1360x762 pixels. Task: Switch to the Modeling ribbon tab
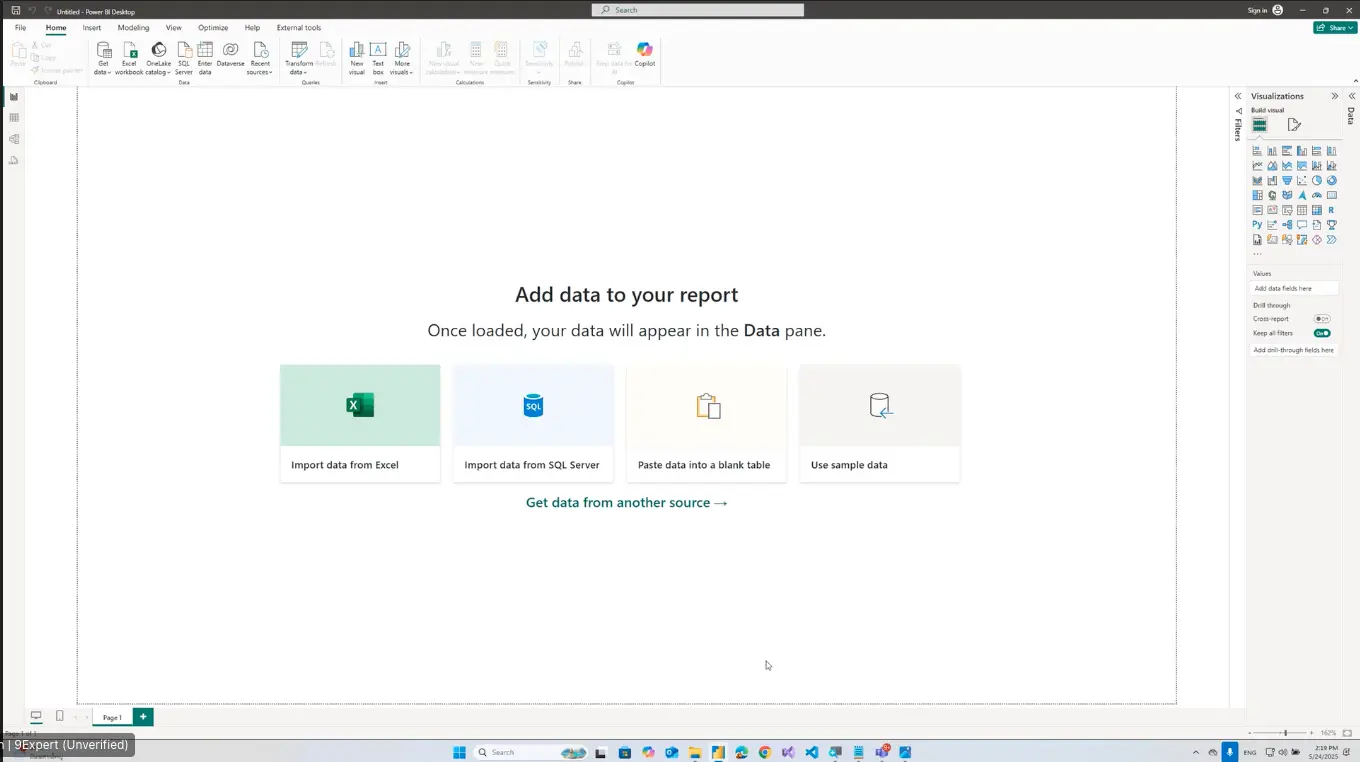tap(133, 28)
